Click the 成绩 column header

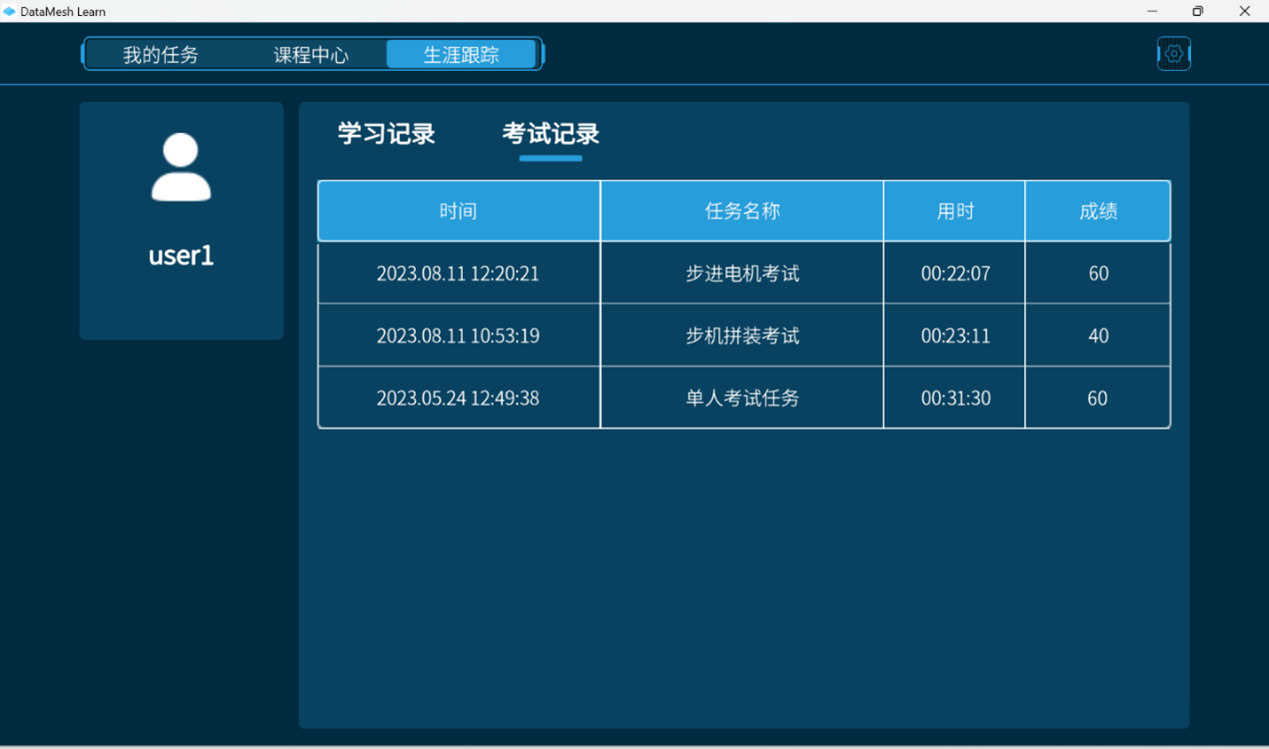(1097, 211)
